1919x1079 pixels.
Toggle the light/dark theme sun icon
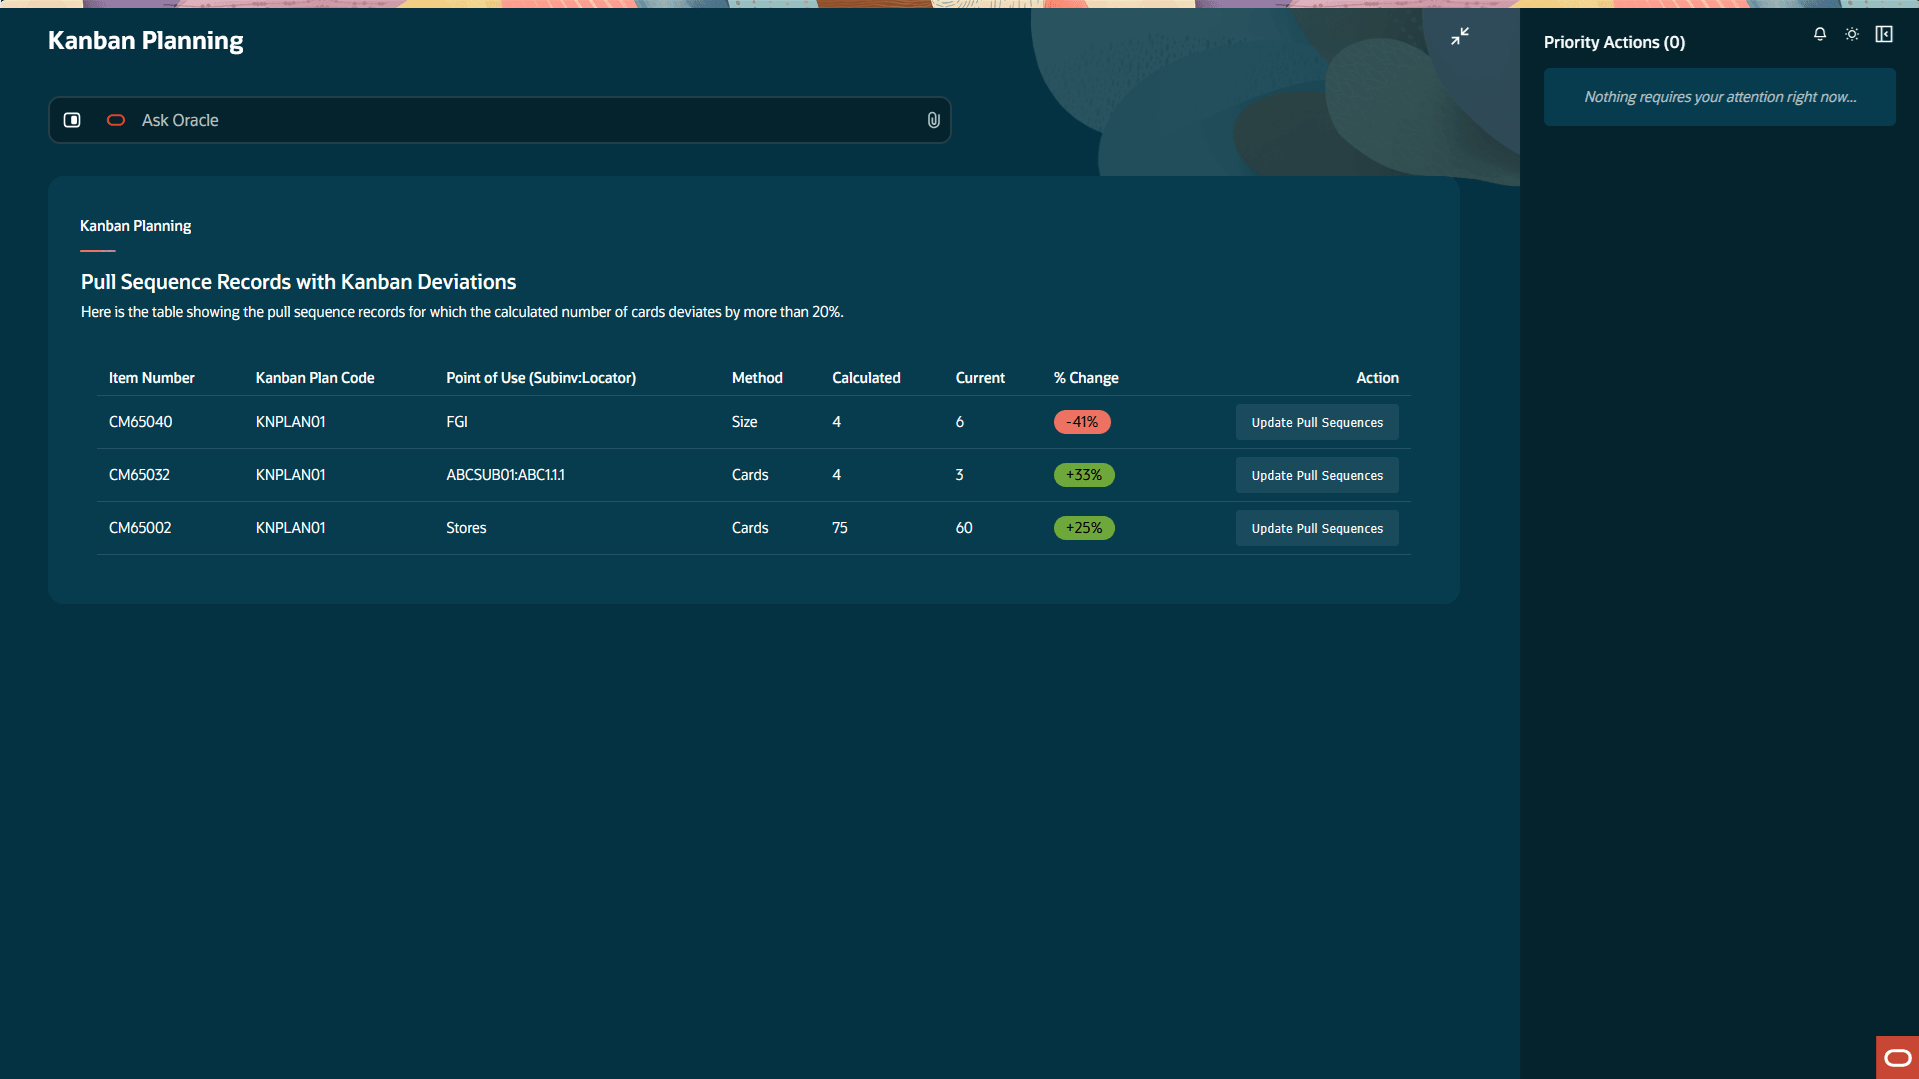pos(1852,34)
